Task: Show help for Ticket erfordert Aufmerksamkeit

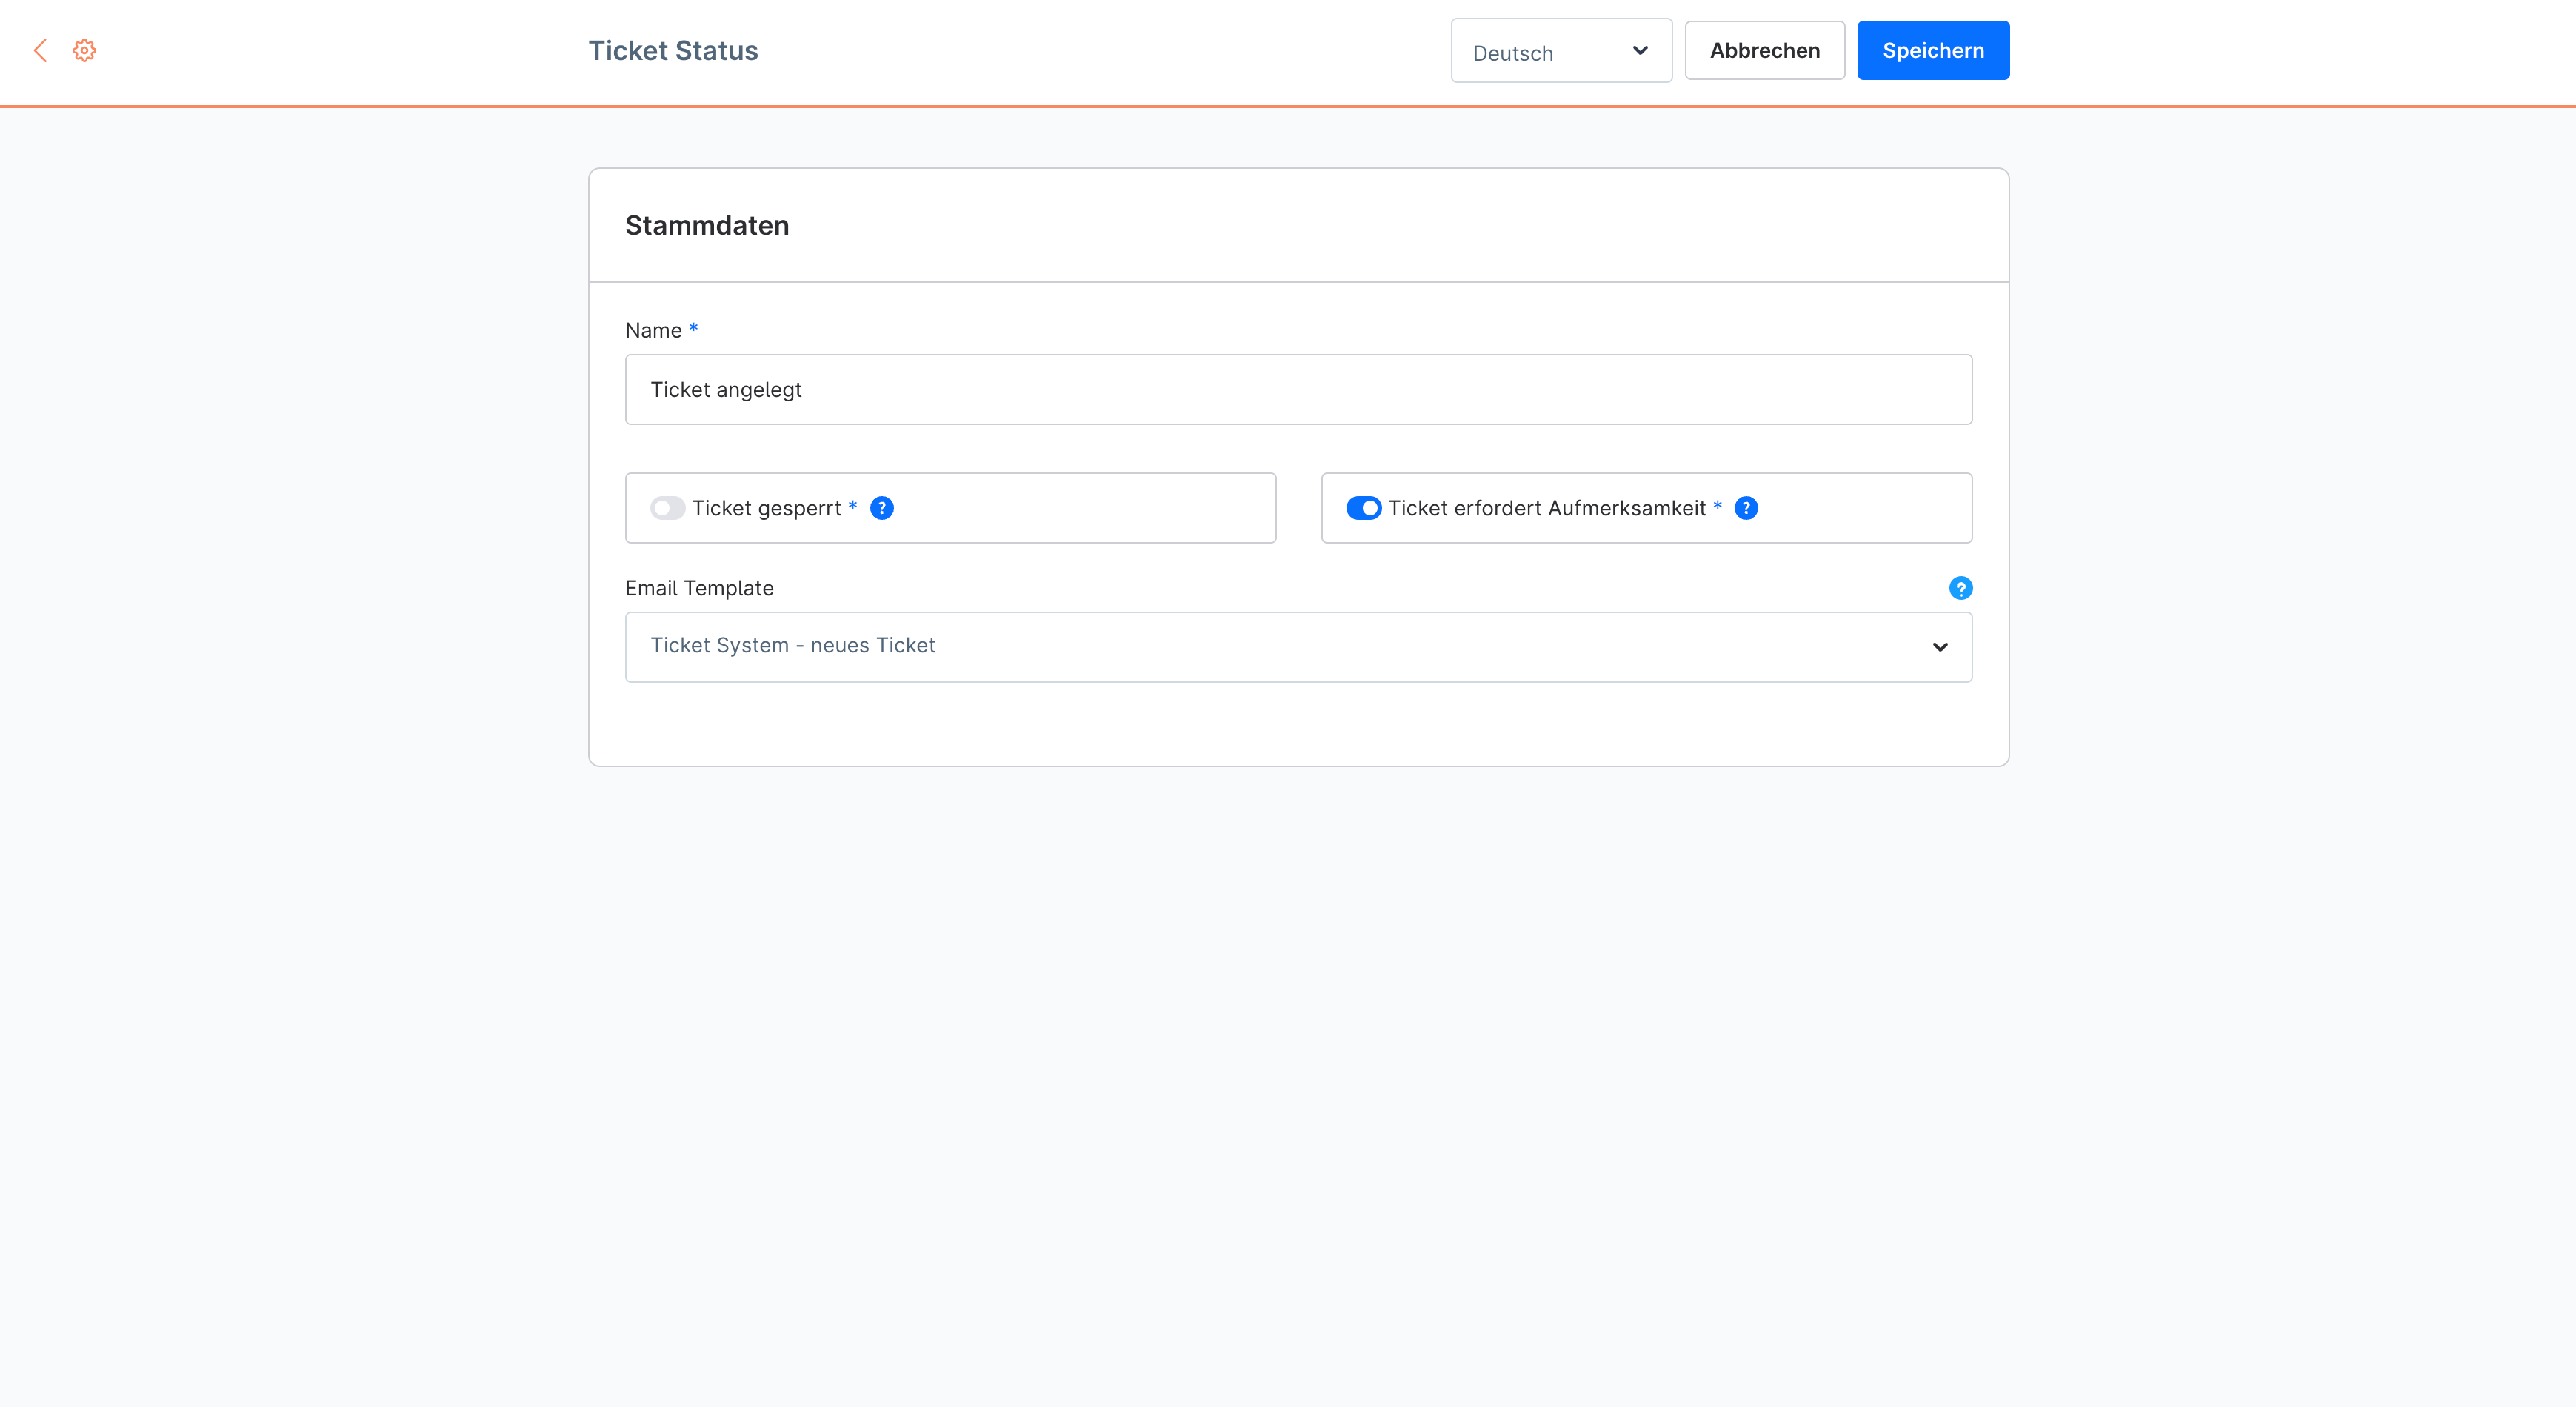Action: [1746, 508]
